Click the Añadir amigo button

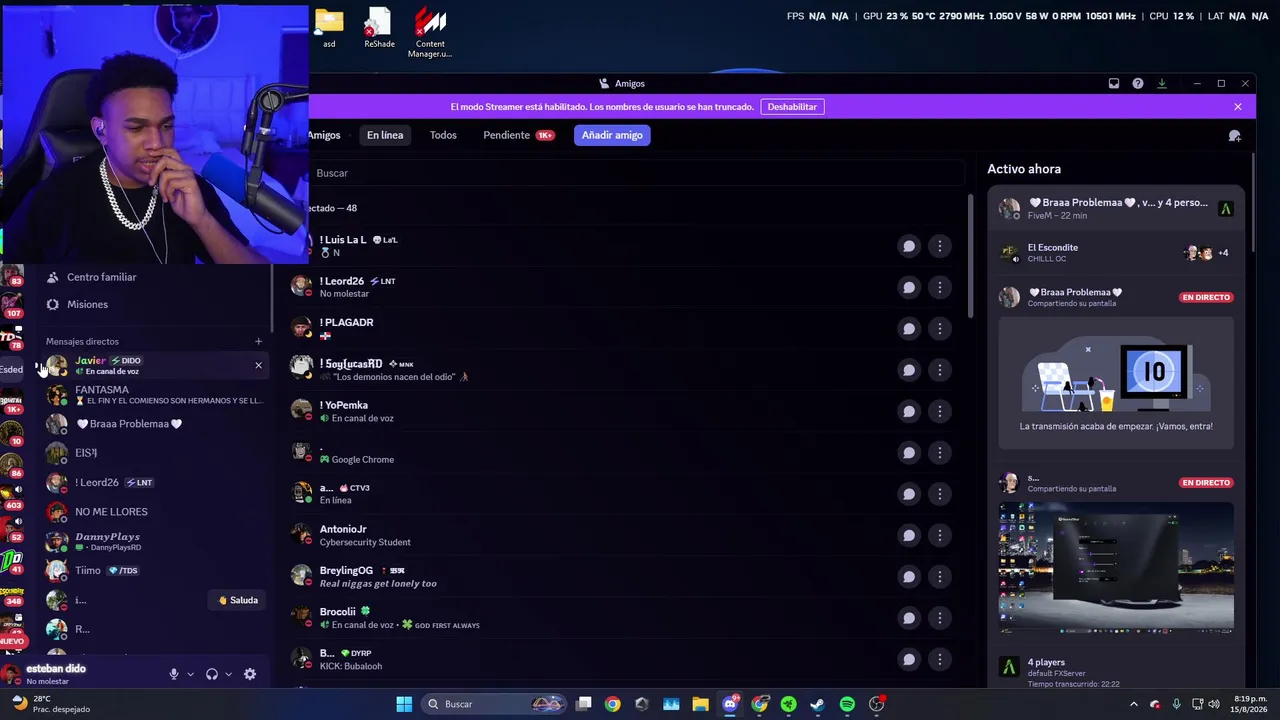click(x=612, y=135)
